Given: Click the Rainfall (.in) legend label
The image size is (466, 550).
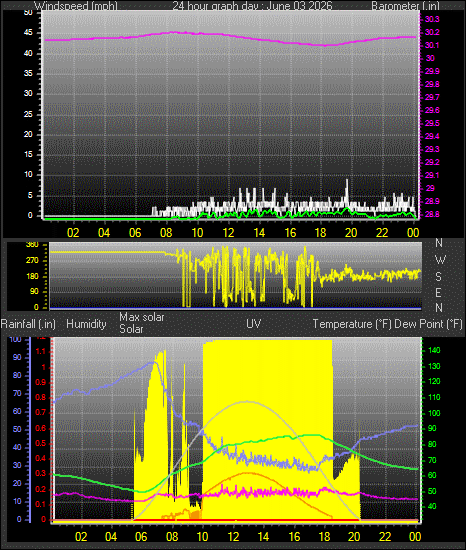Looking at the screenshot, I should pyautogui.click(x=28, y=324).
